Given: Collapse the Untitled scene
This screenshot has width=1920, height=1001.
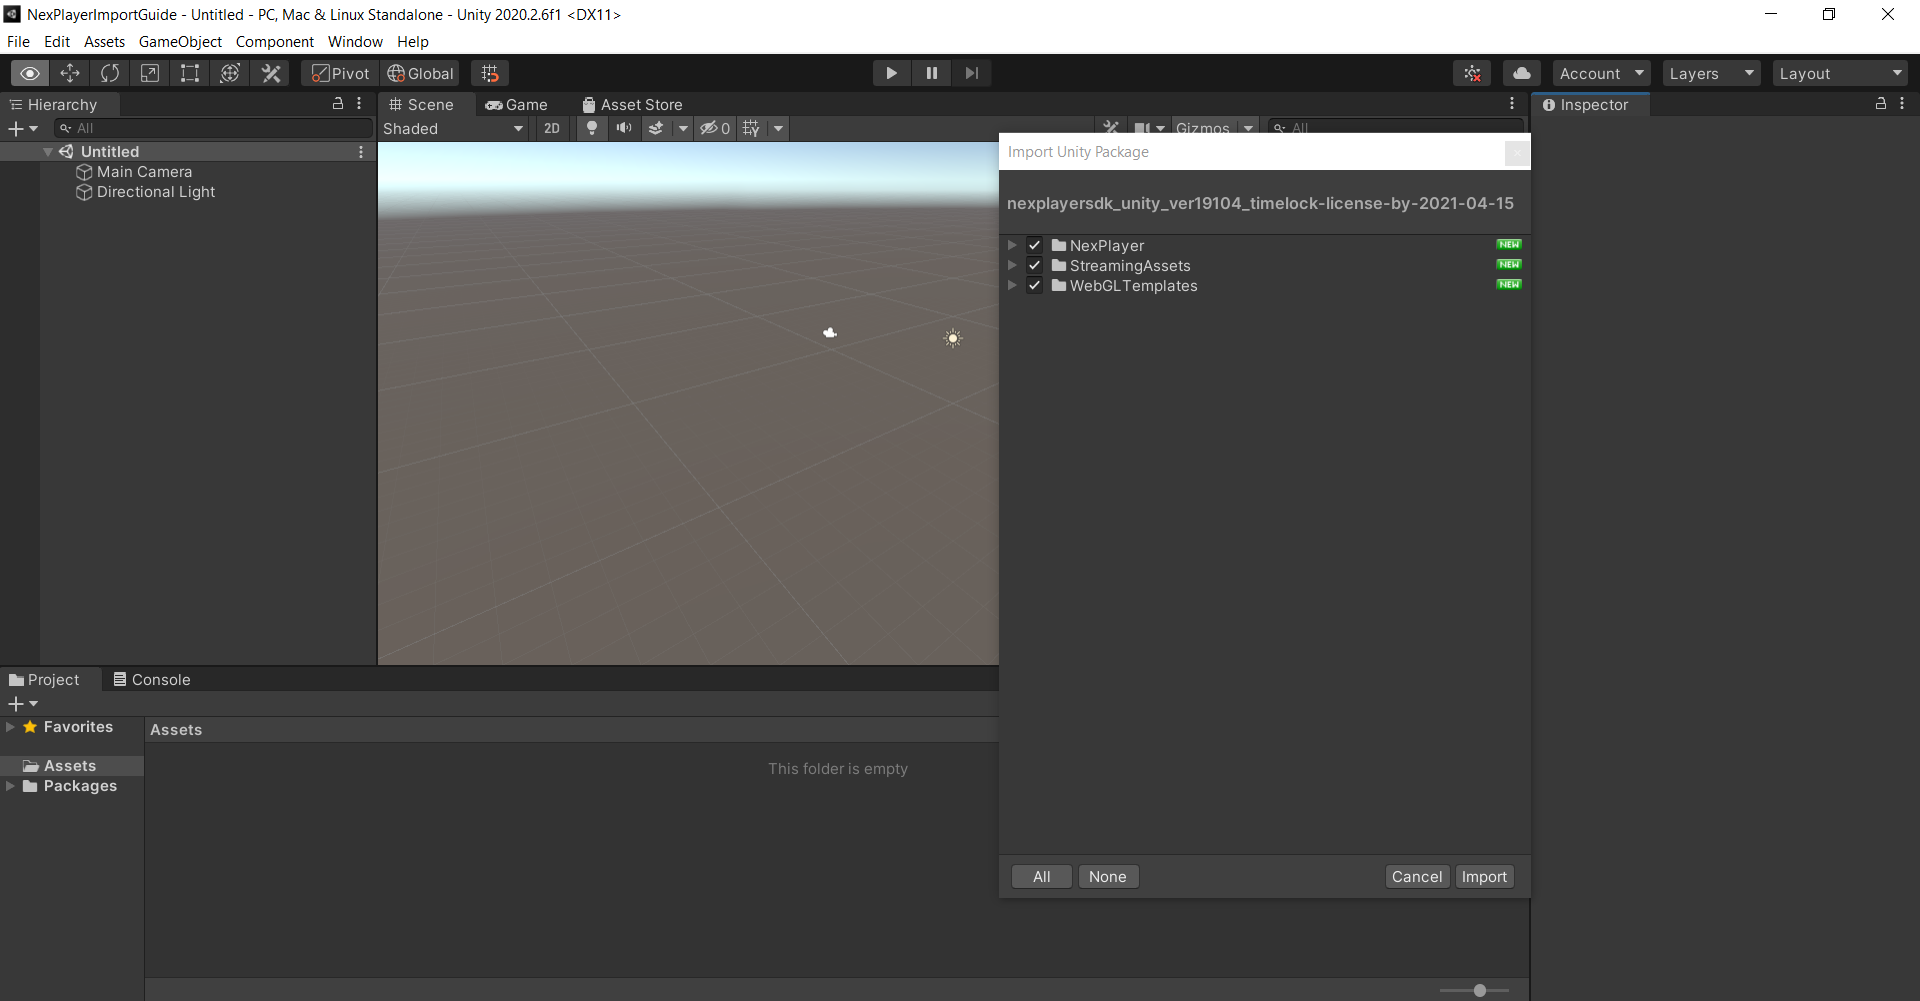Looking at the screenshot, I should click(47, 152).
